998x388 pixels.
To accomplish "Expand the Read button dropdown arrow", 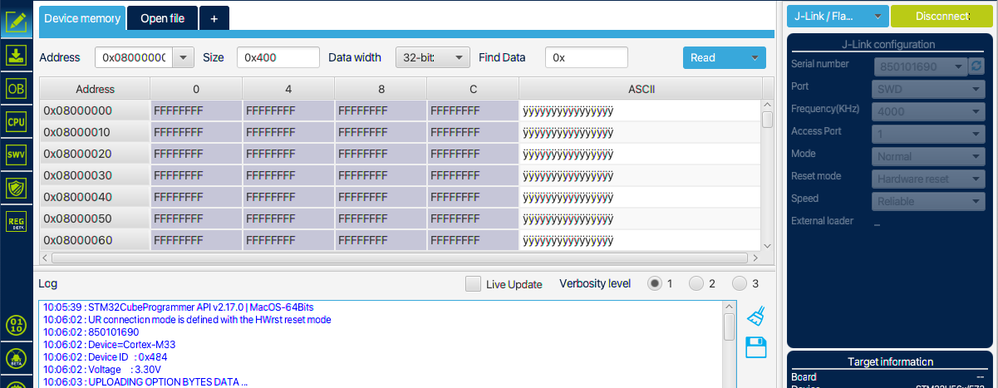I will coord(755,58).
